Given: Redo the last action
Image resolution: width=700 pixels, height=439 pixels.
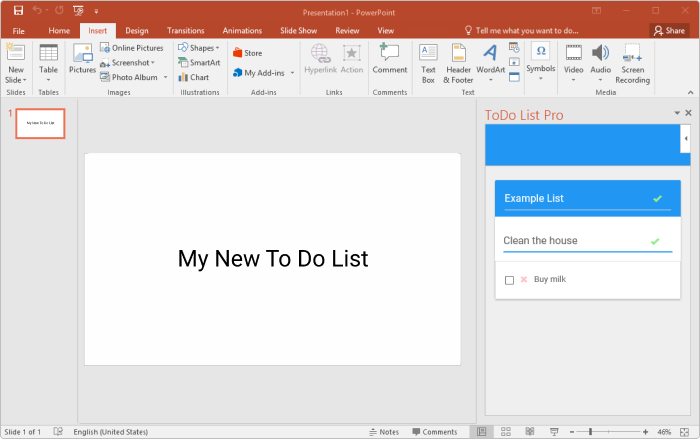Looking at the screenshot, I should pos(59,10).
